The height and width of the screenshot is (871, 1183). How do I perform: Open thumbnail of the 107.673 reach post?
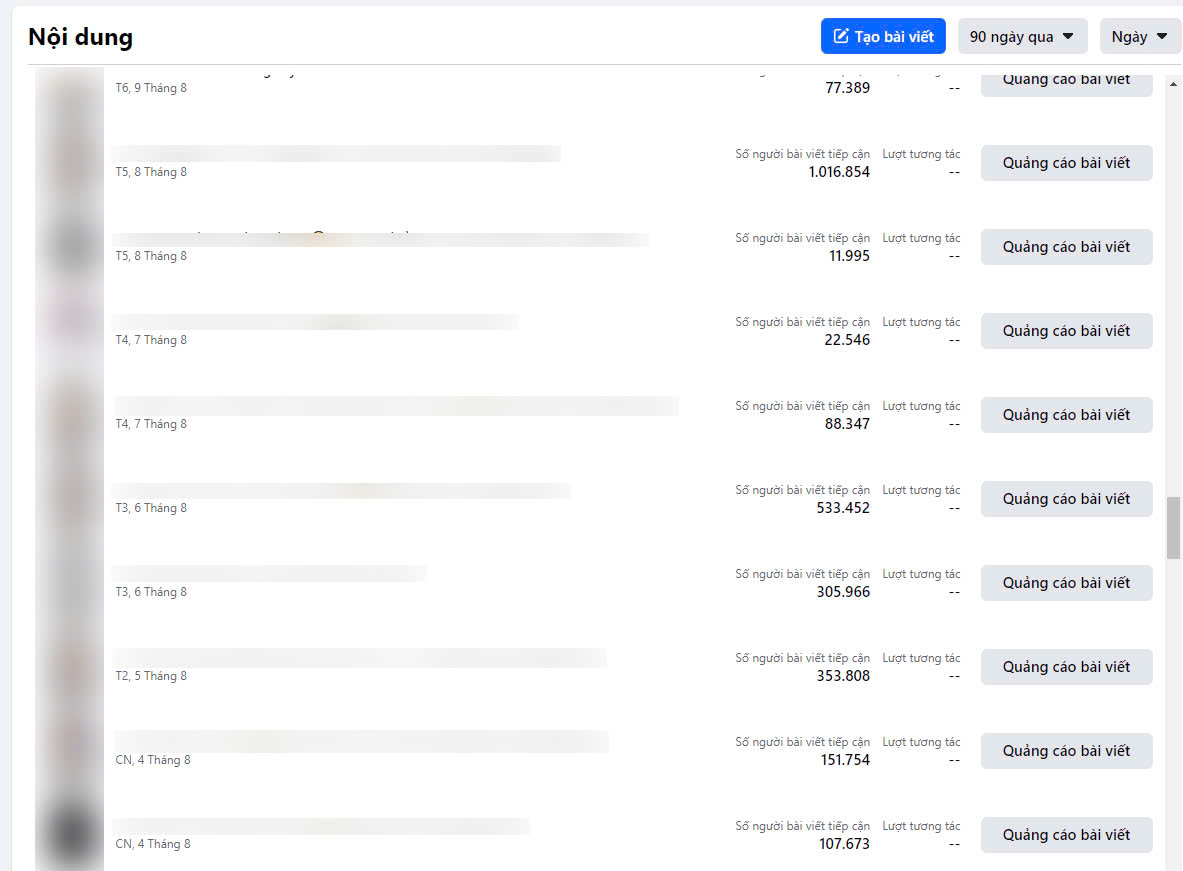70,834
